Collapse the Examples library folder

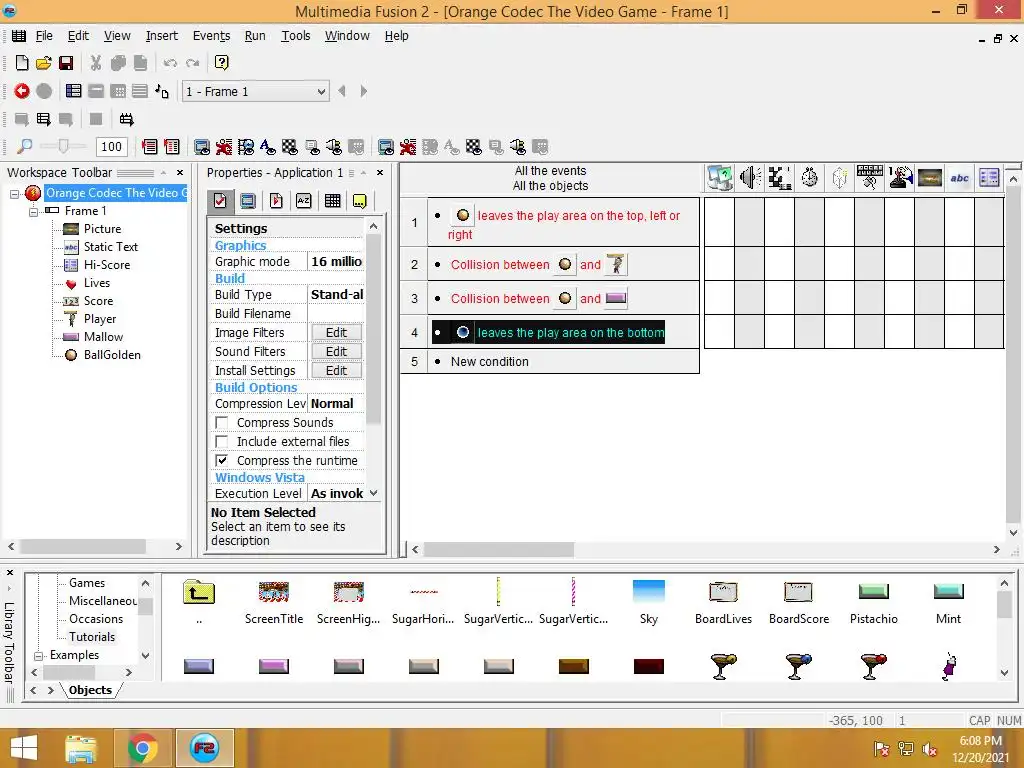point(39,656)
